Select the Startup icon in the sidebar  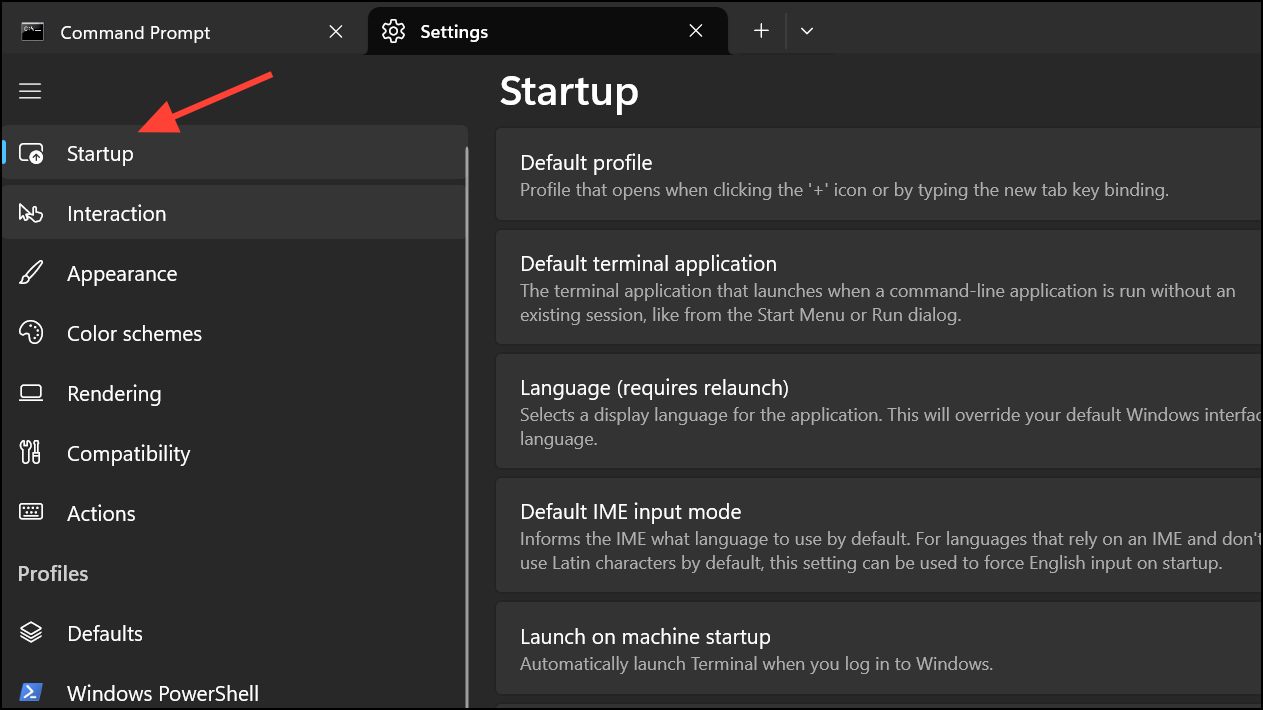coord(31,153)
